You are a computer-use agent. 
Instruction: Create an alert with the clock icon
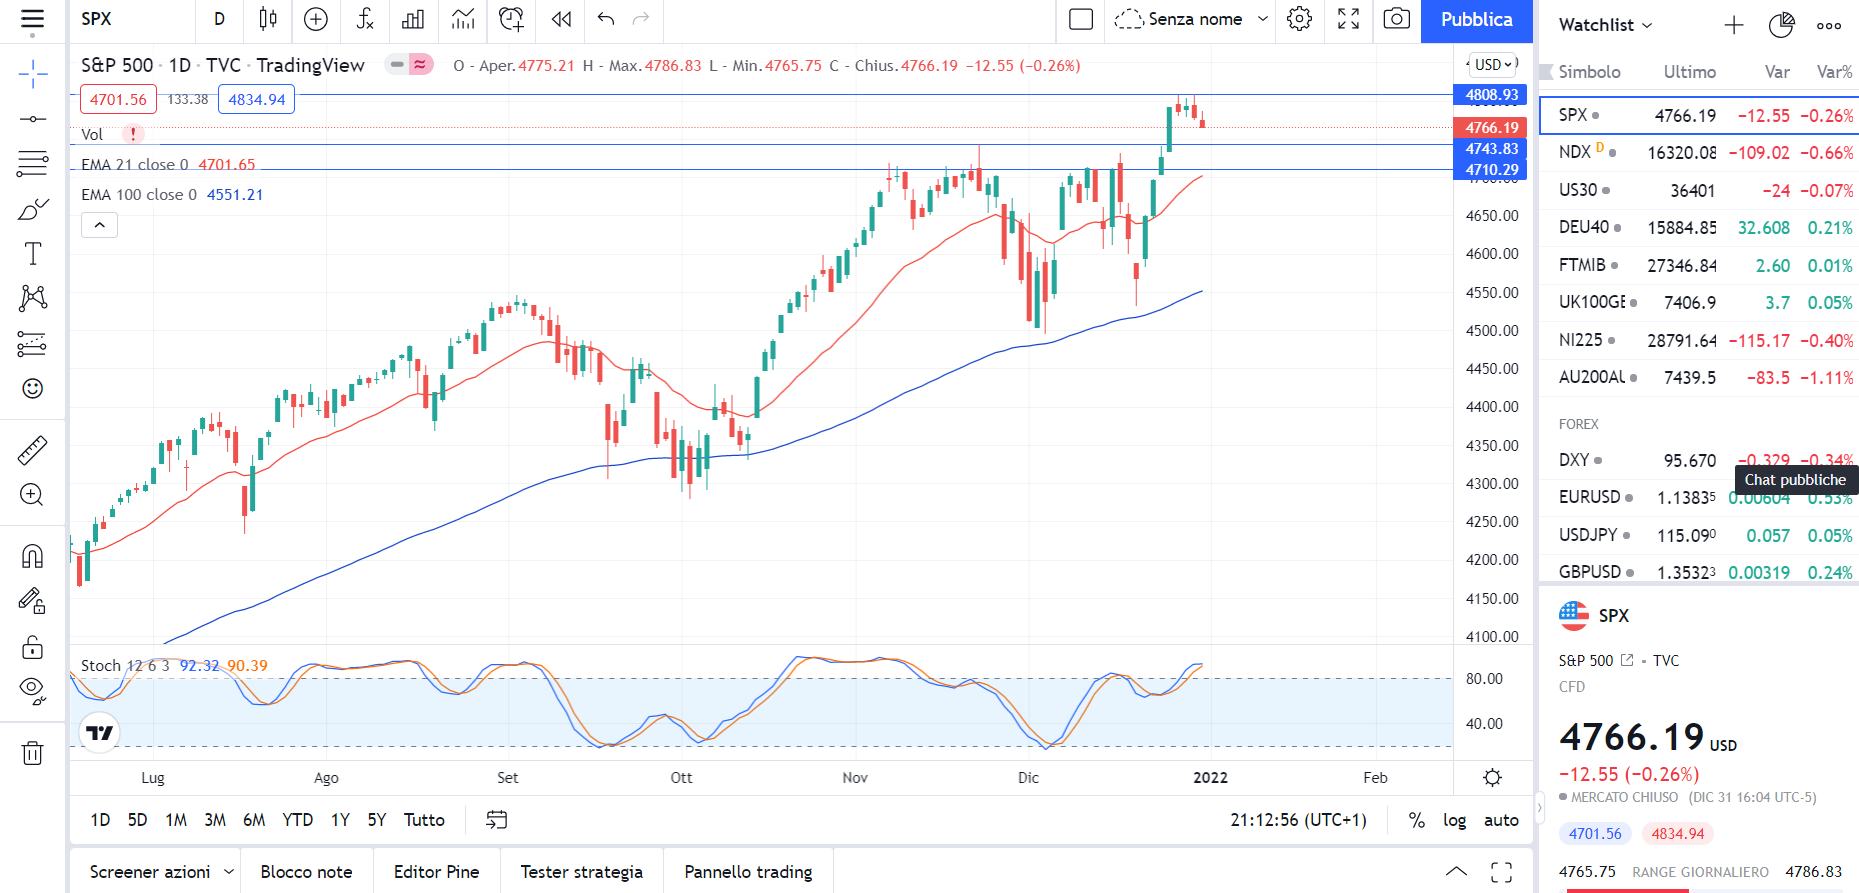pyautogui.click(x=511, y=19)
